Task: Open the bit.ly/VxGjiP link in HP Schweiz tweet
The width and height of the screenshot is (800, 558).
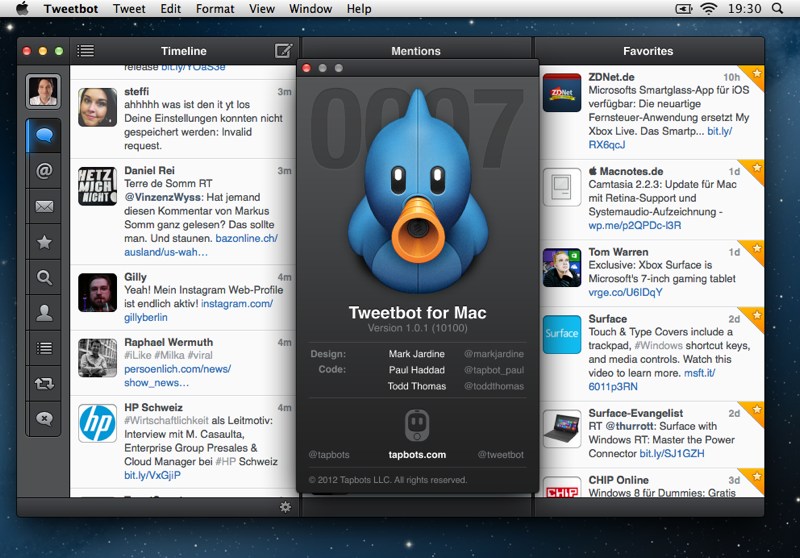Action: (152, 475)
